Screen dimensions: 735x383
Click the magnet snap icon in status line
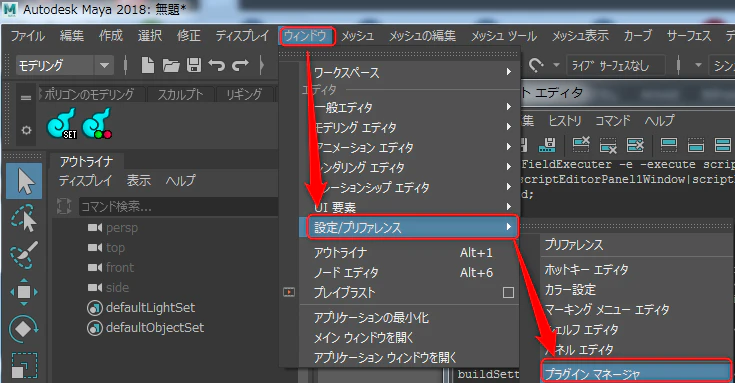pyautogui.click(x=536, y=65)
